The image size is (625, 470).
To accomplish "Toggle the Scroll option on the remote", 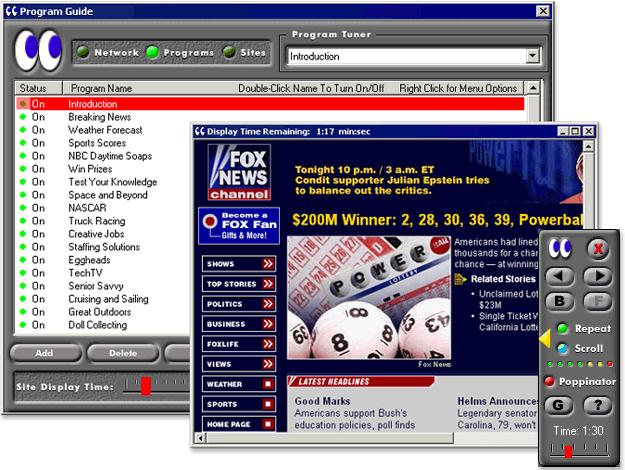I will (562, 348).
